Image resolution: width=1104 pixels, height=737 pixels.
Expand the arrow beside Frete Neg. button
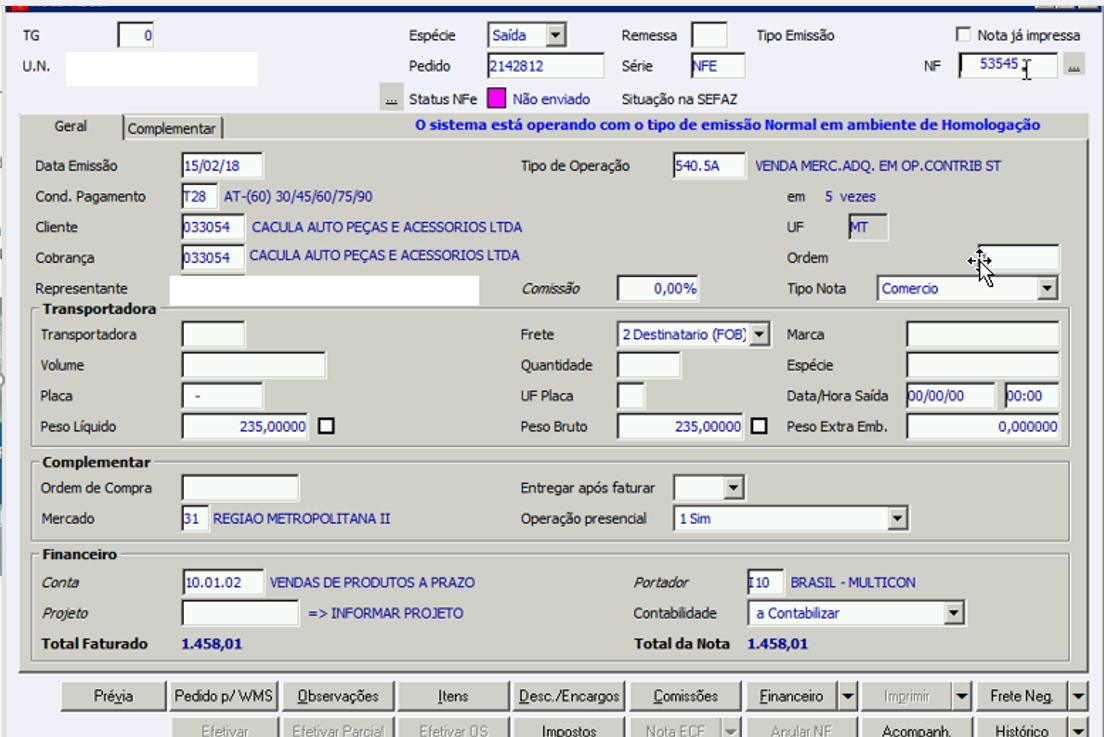pyautogui.click(x=1078, y=696)
